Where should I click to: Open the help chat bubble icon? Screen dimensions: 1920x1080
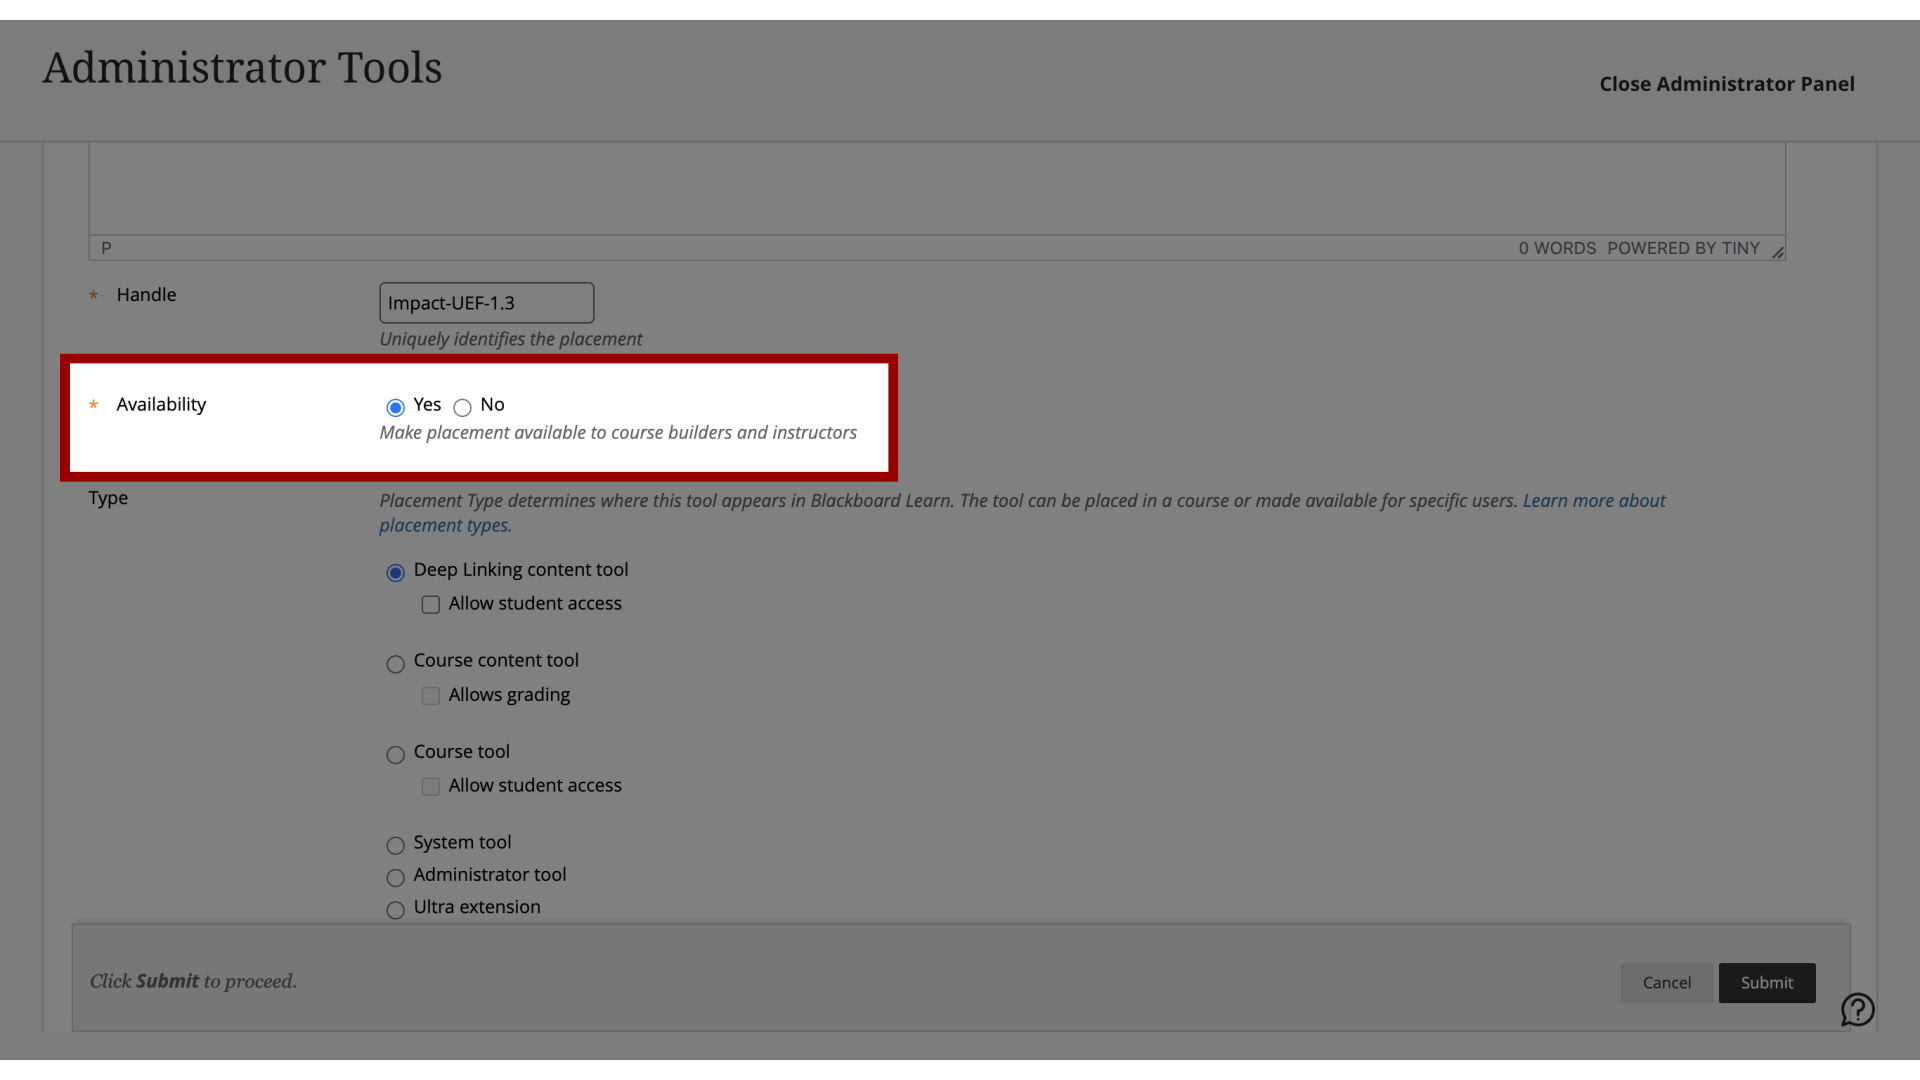(x=1857, y=1009)
